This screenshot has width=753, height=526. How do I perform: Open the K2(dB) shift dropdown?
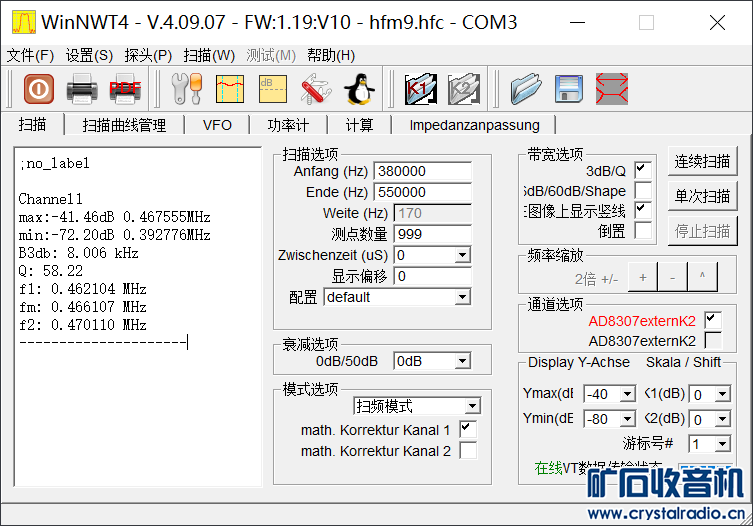click(x=722, y=419)
